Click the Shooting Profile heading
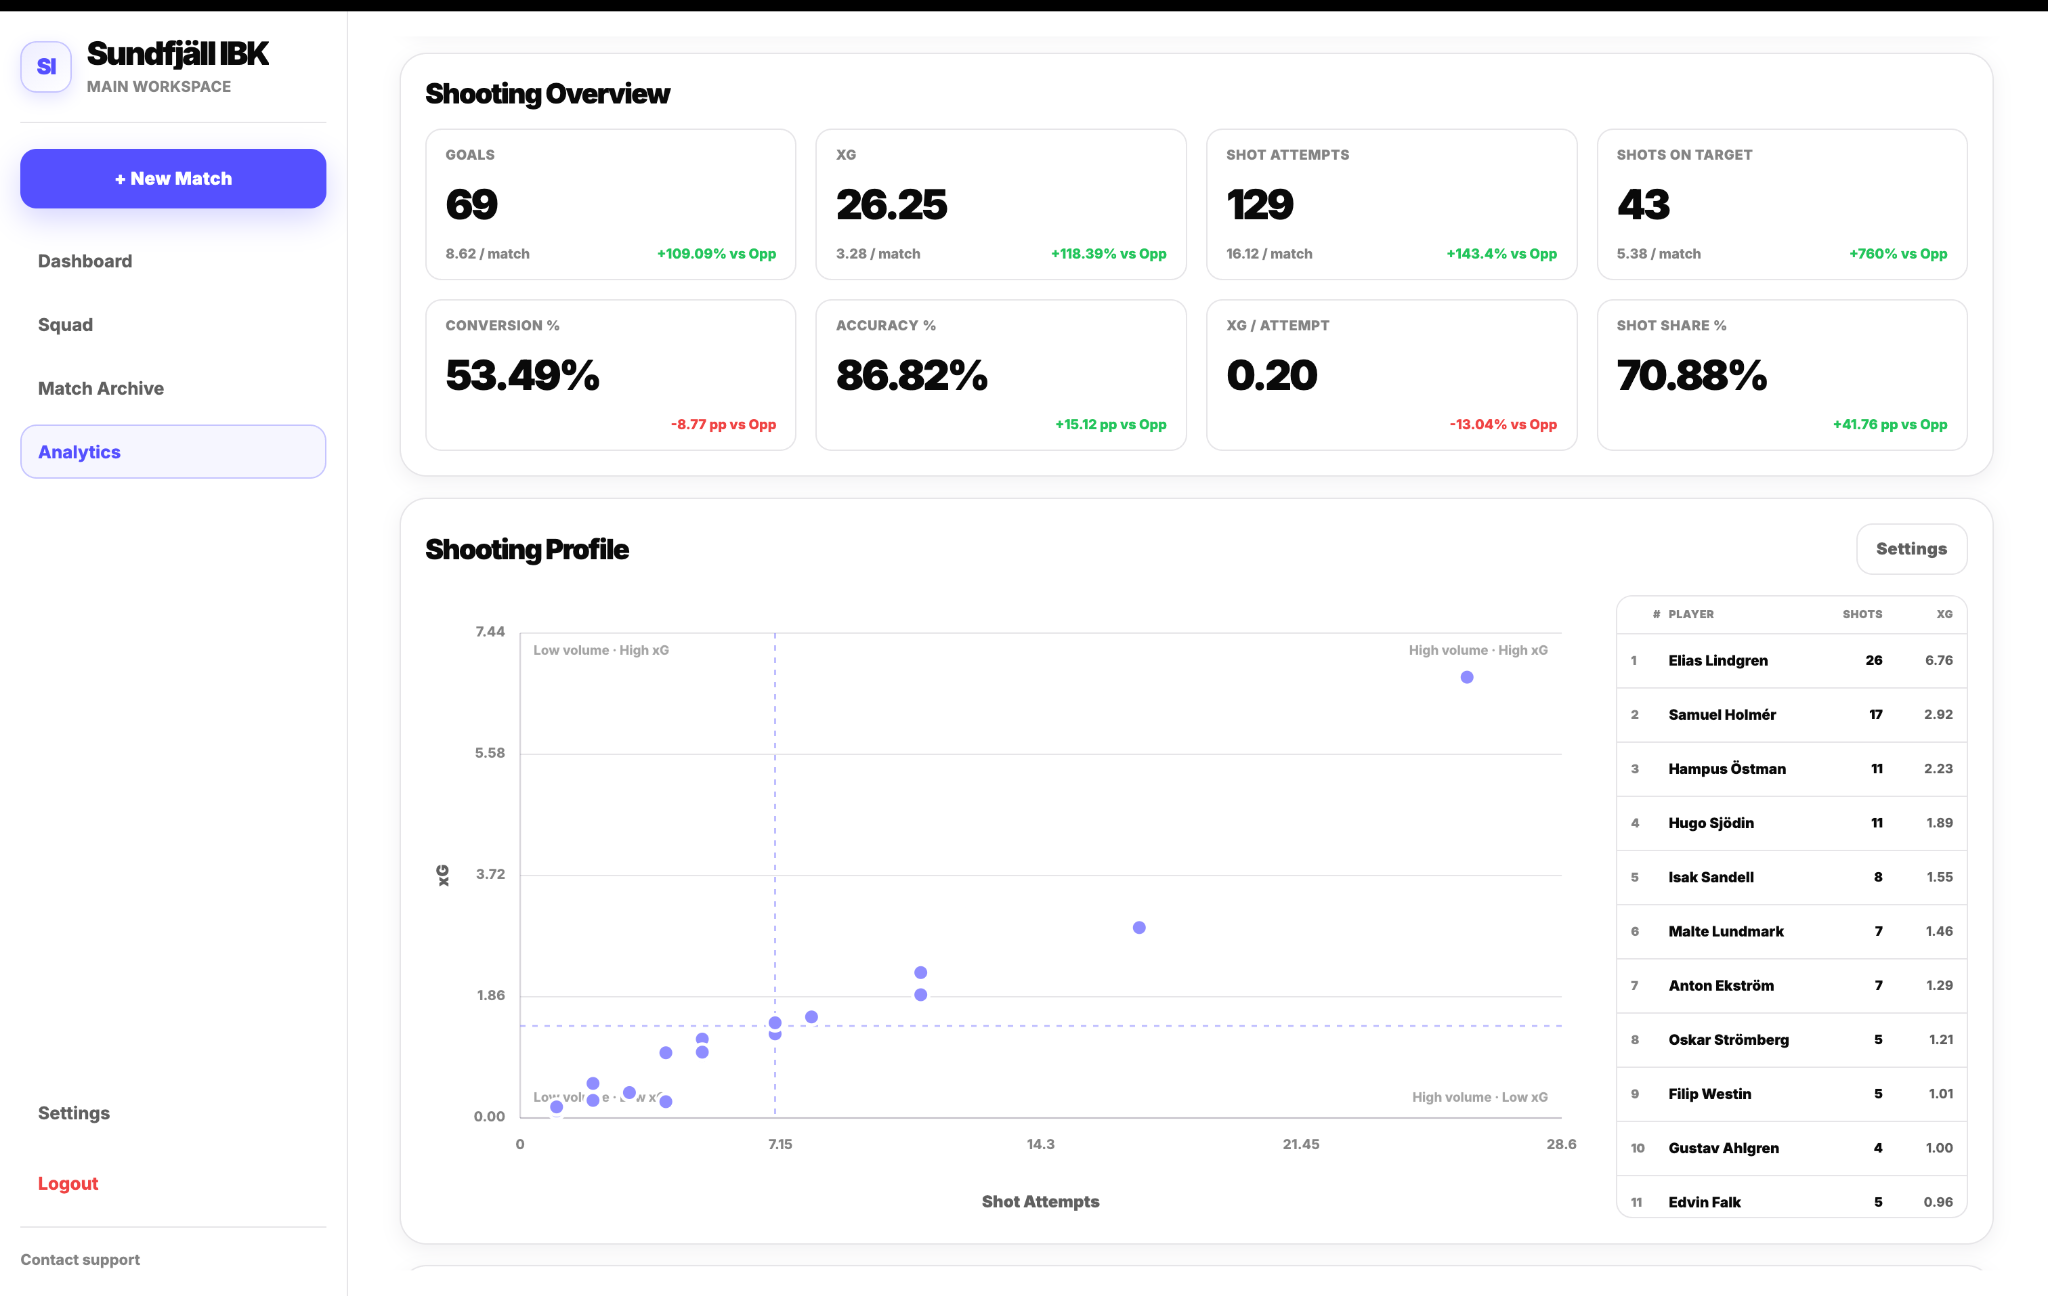2048x1296 pixels. 527,550
